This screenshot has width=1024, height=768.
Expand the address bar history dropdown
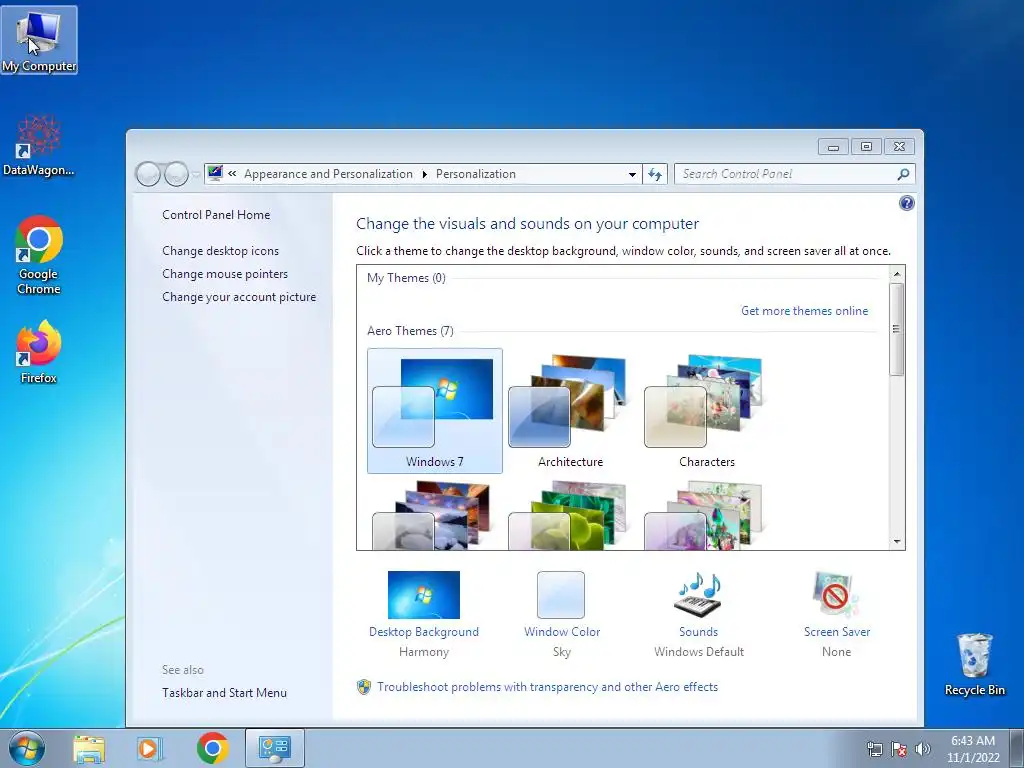632,174
